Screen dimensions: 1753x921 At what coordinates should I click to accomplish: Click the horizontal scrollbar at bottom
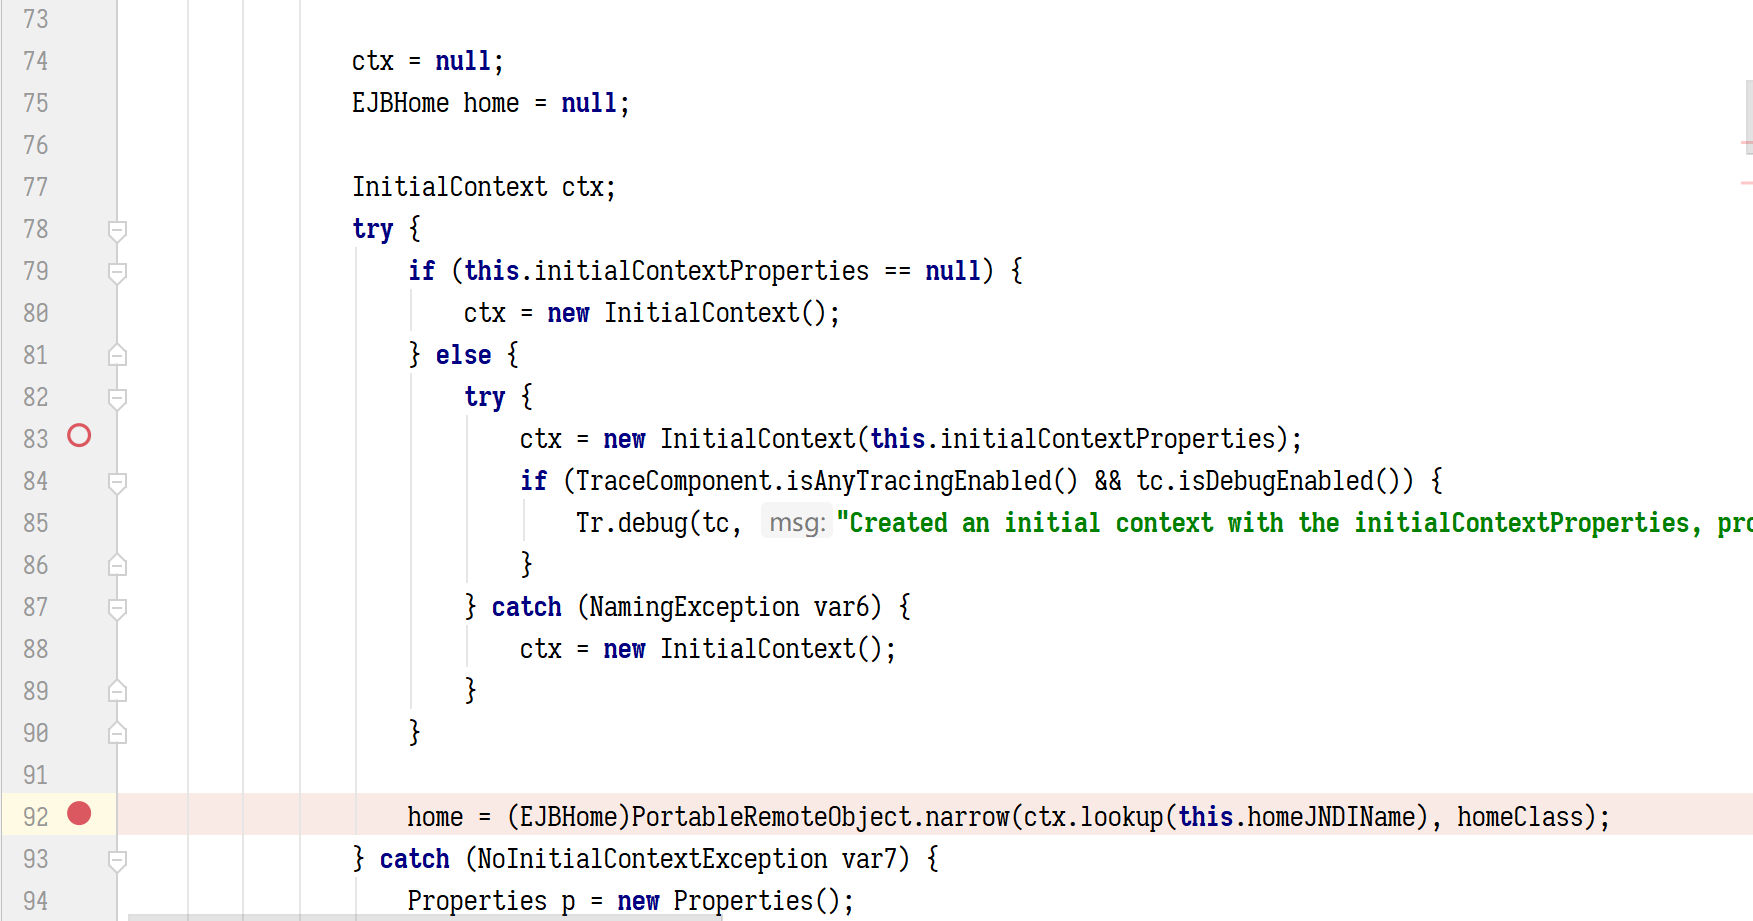pos(425,917)
